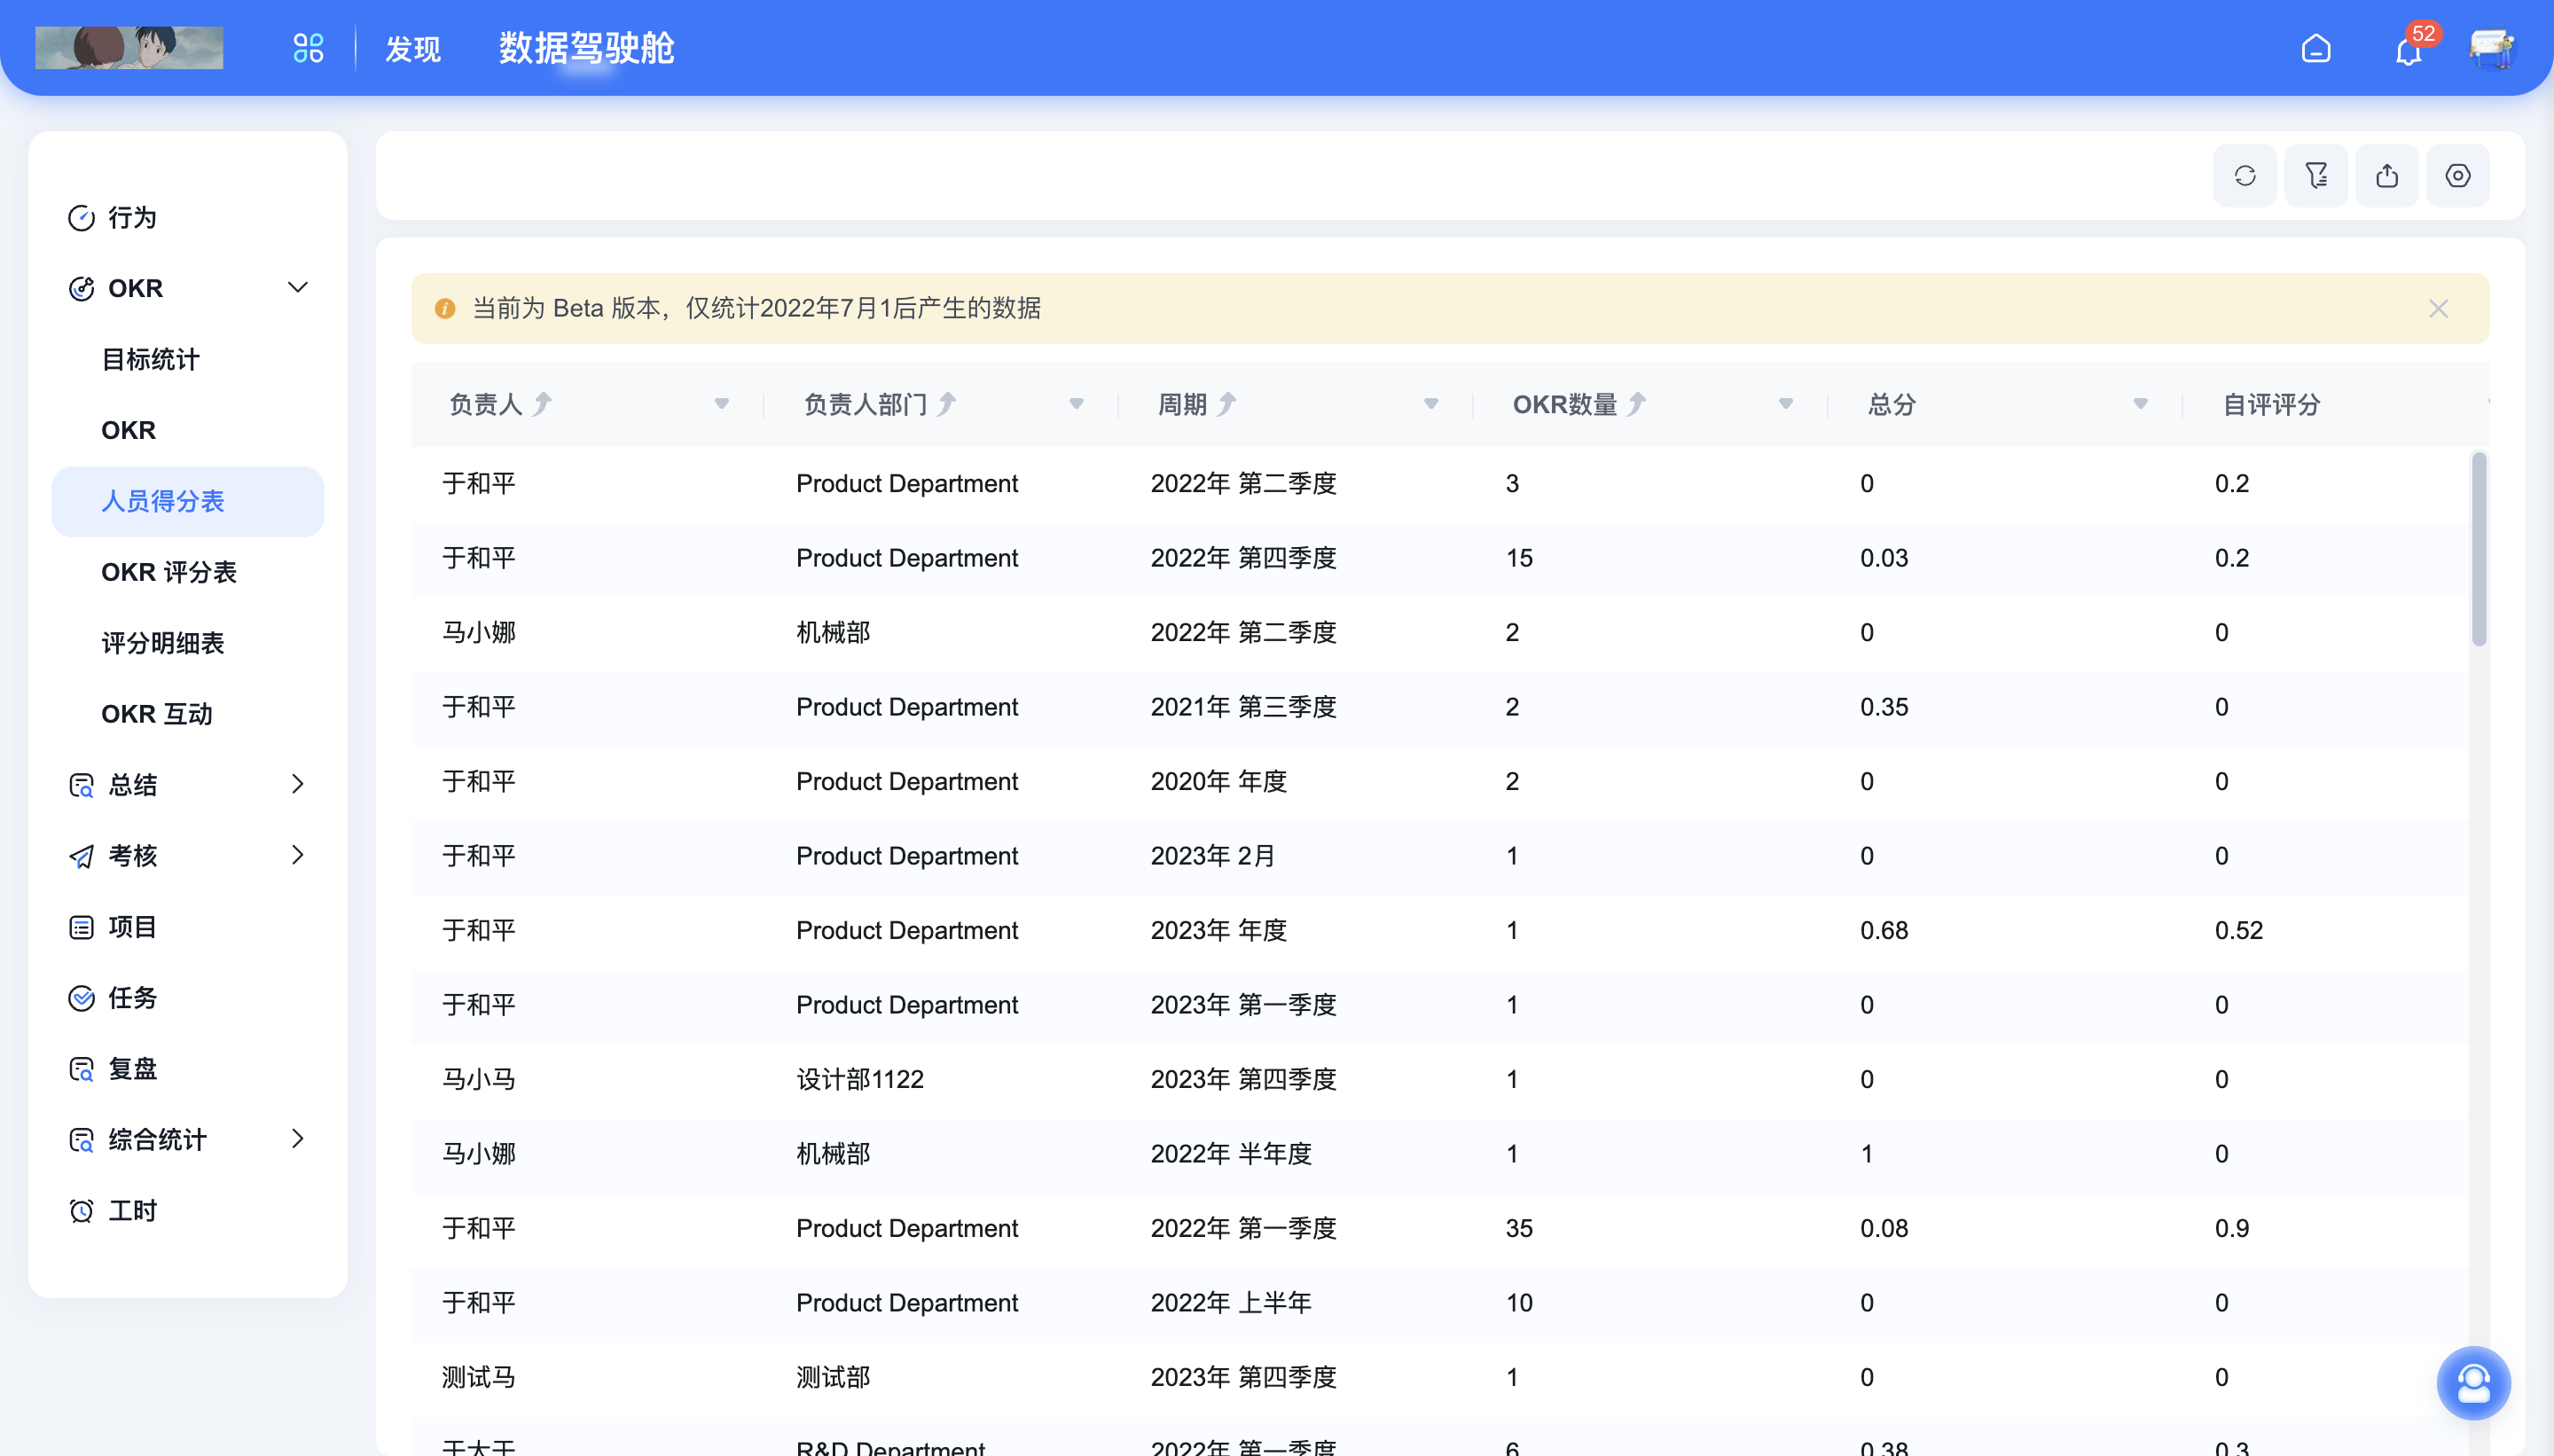Click 发现 in top navigation
The width and height of the screenshot is (2554, 1456).
[x=413, y=49]
